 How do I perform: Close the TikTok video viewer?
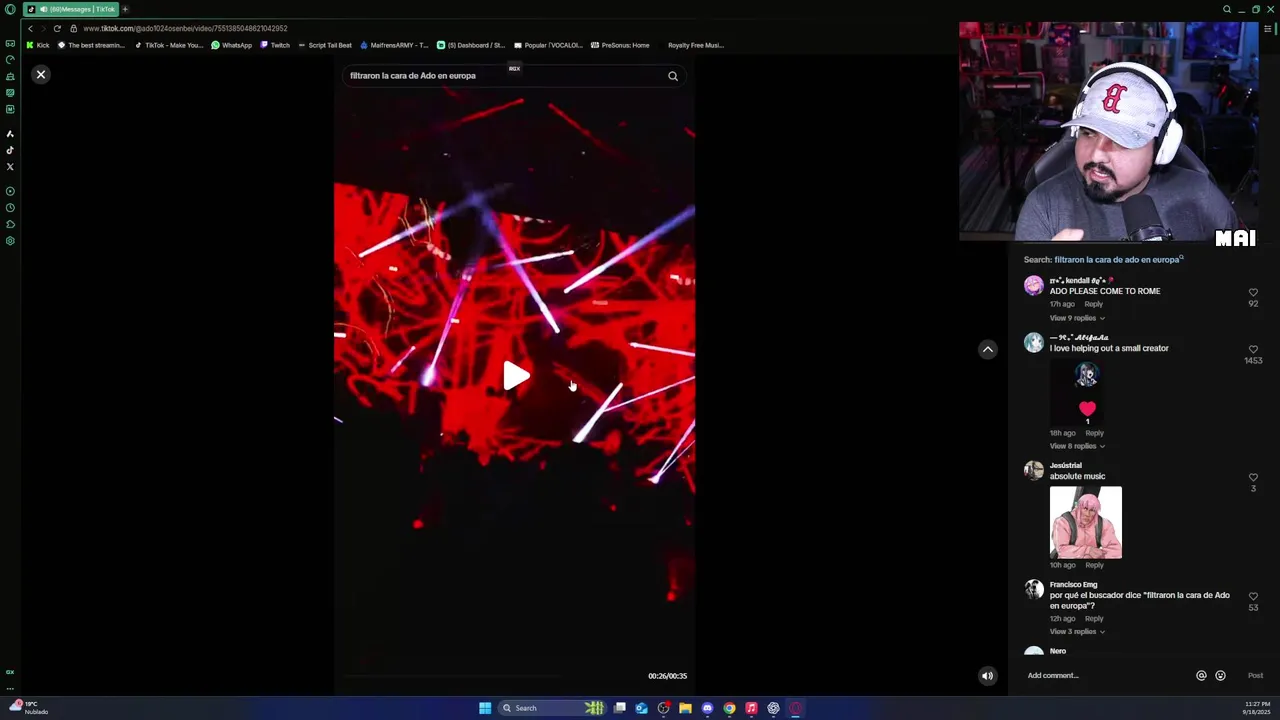41,75
